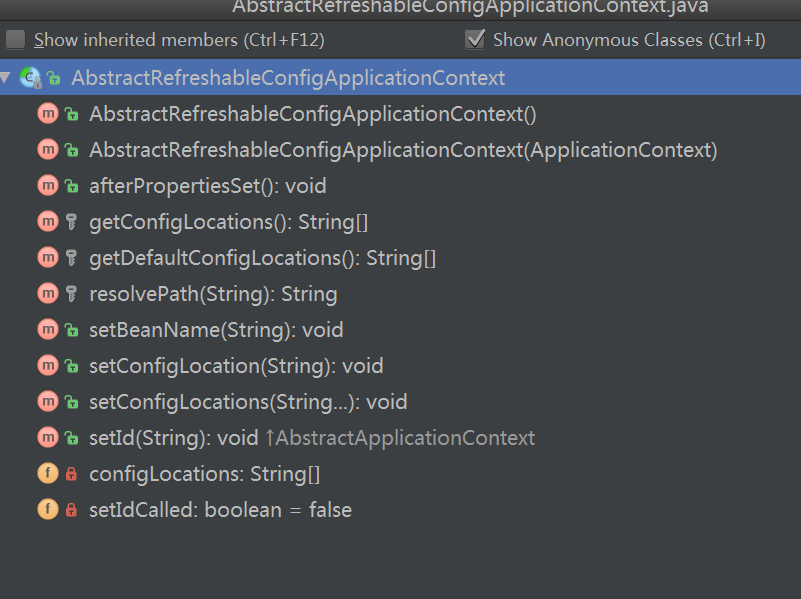
Task: Click the Show Anonymous Classes label text
Action: pos(629,40)
